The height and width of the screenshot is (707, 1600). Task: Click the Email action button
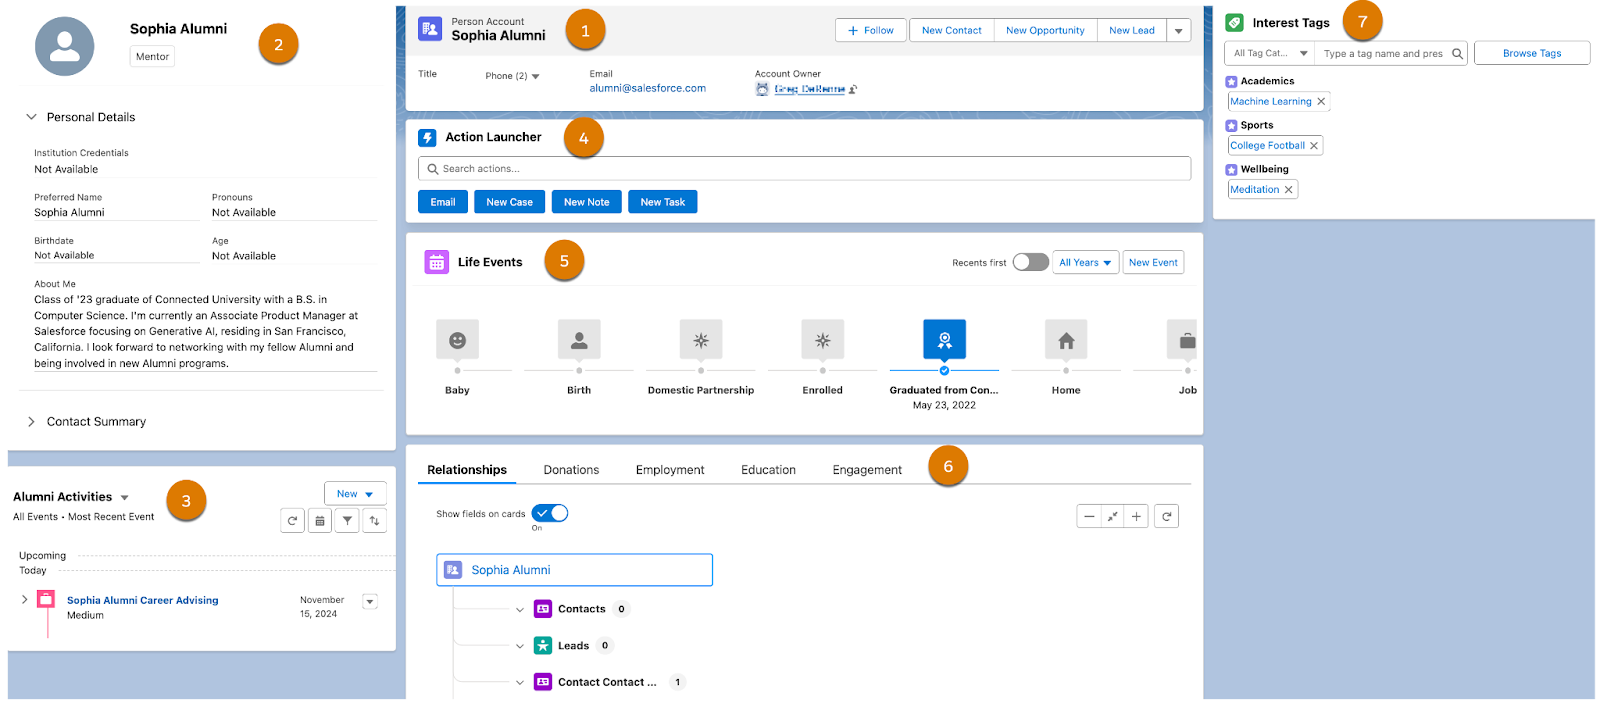click(443, 202)
